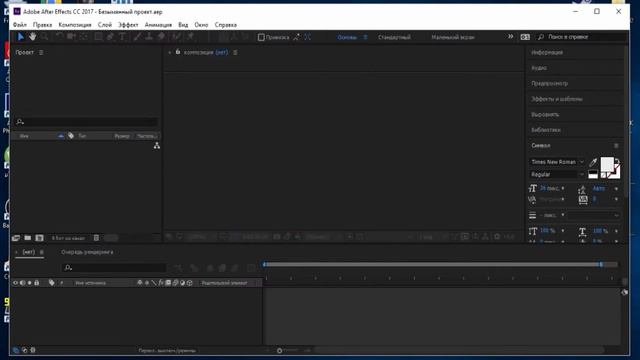640x360 pixels.
Task: Select the Rectangle shape tool
Action: pyautogui.click(x=98, y=37)
